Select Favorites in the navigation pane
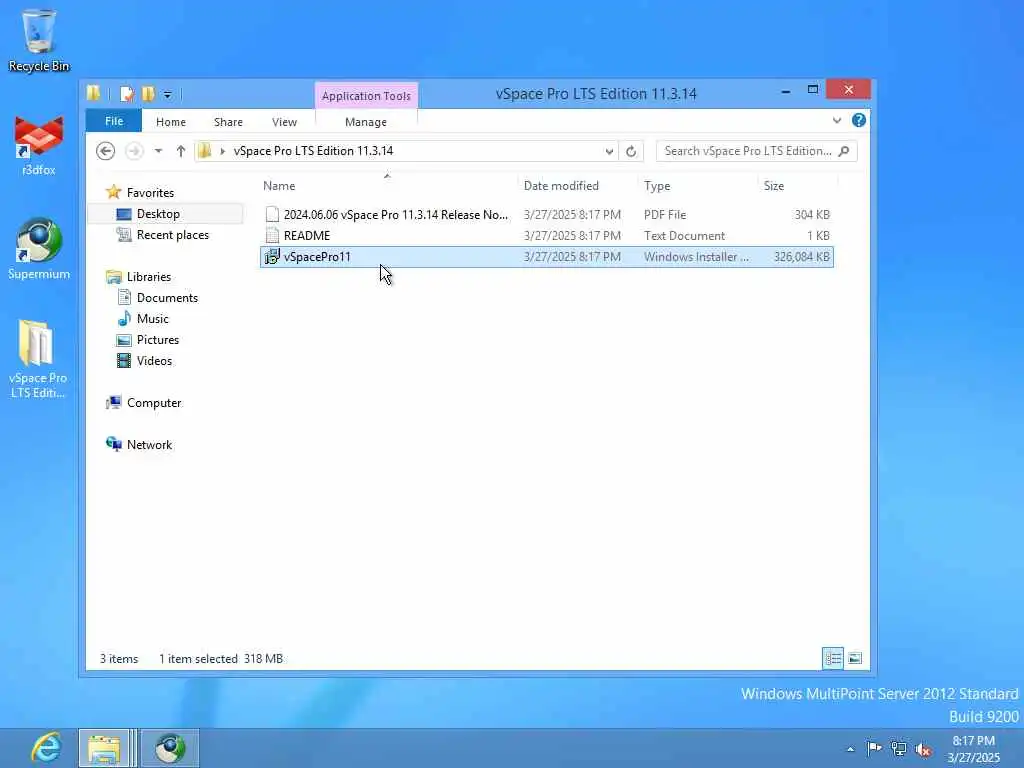 point(150,193)
